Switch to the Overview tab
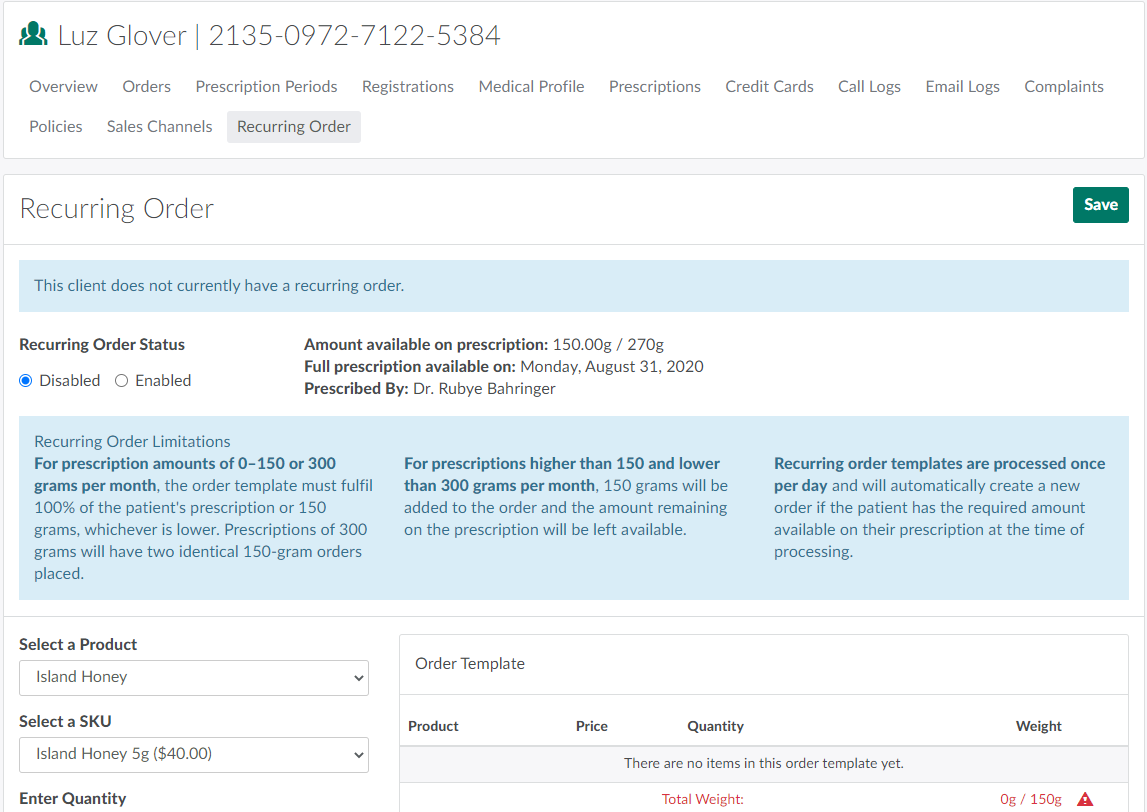 [63, 87]
